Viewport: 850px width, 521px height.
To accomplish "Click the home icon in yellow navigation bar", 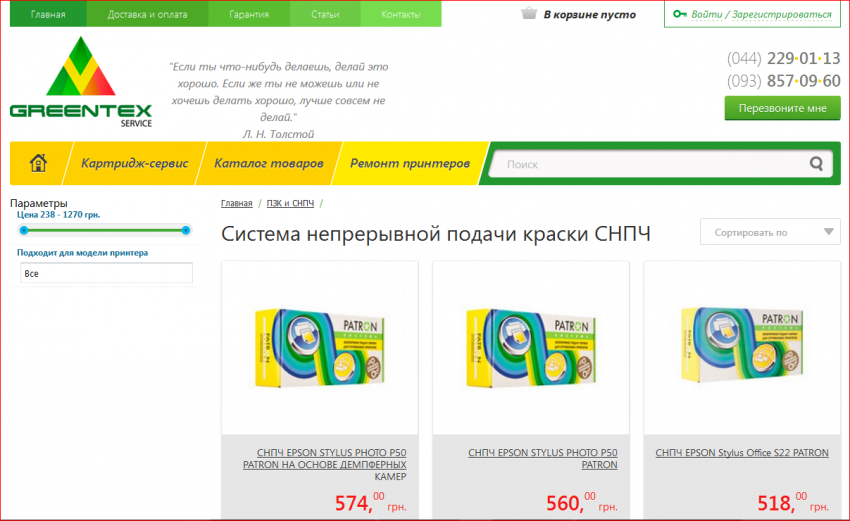I will [38, 163].
